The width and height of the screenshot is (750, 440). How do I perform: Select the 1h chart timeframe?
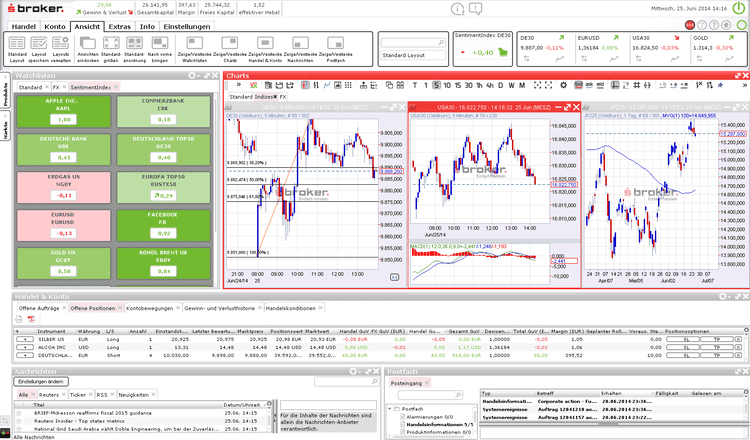pos(479,85)
